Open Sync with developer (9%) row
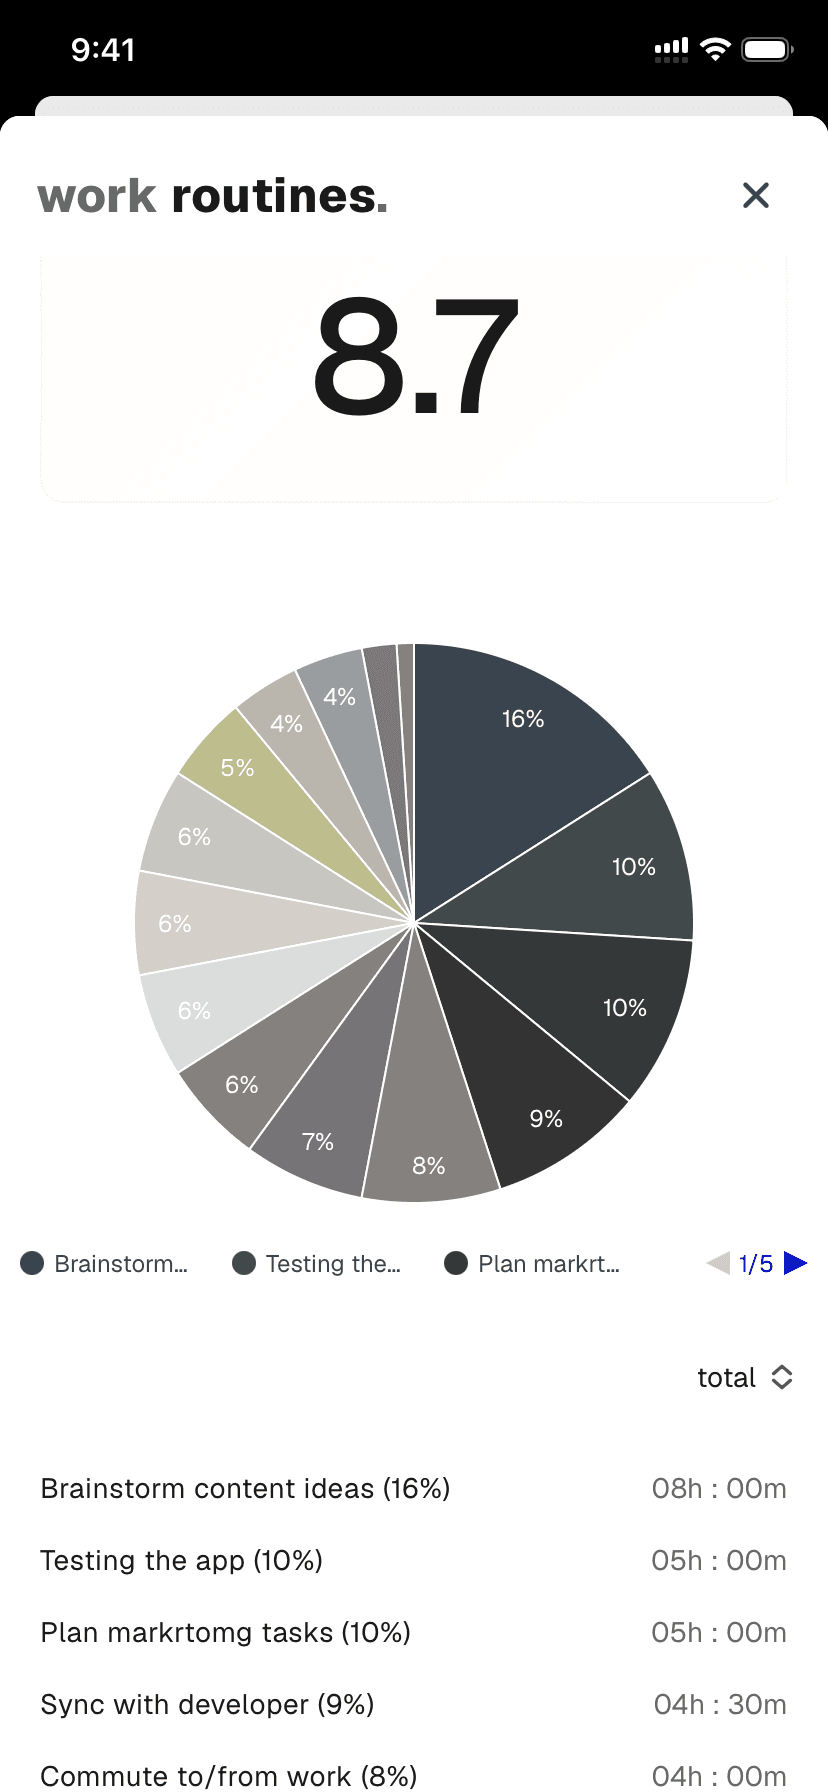828x1792 pixels. (x=207, y=1704)
